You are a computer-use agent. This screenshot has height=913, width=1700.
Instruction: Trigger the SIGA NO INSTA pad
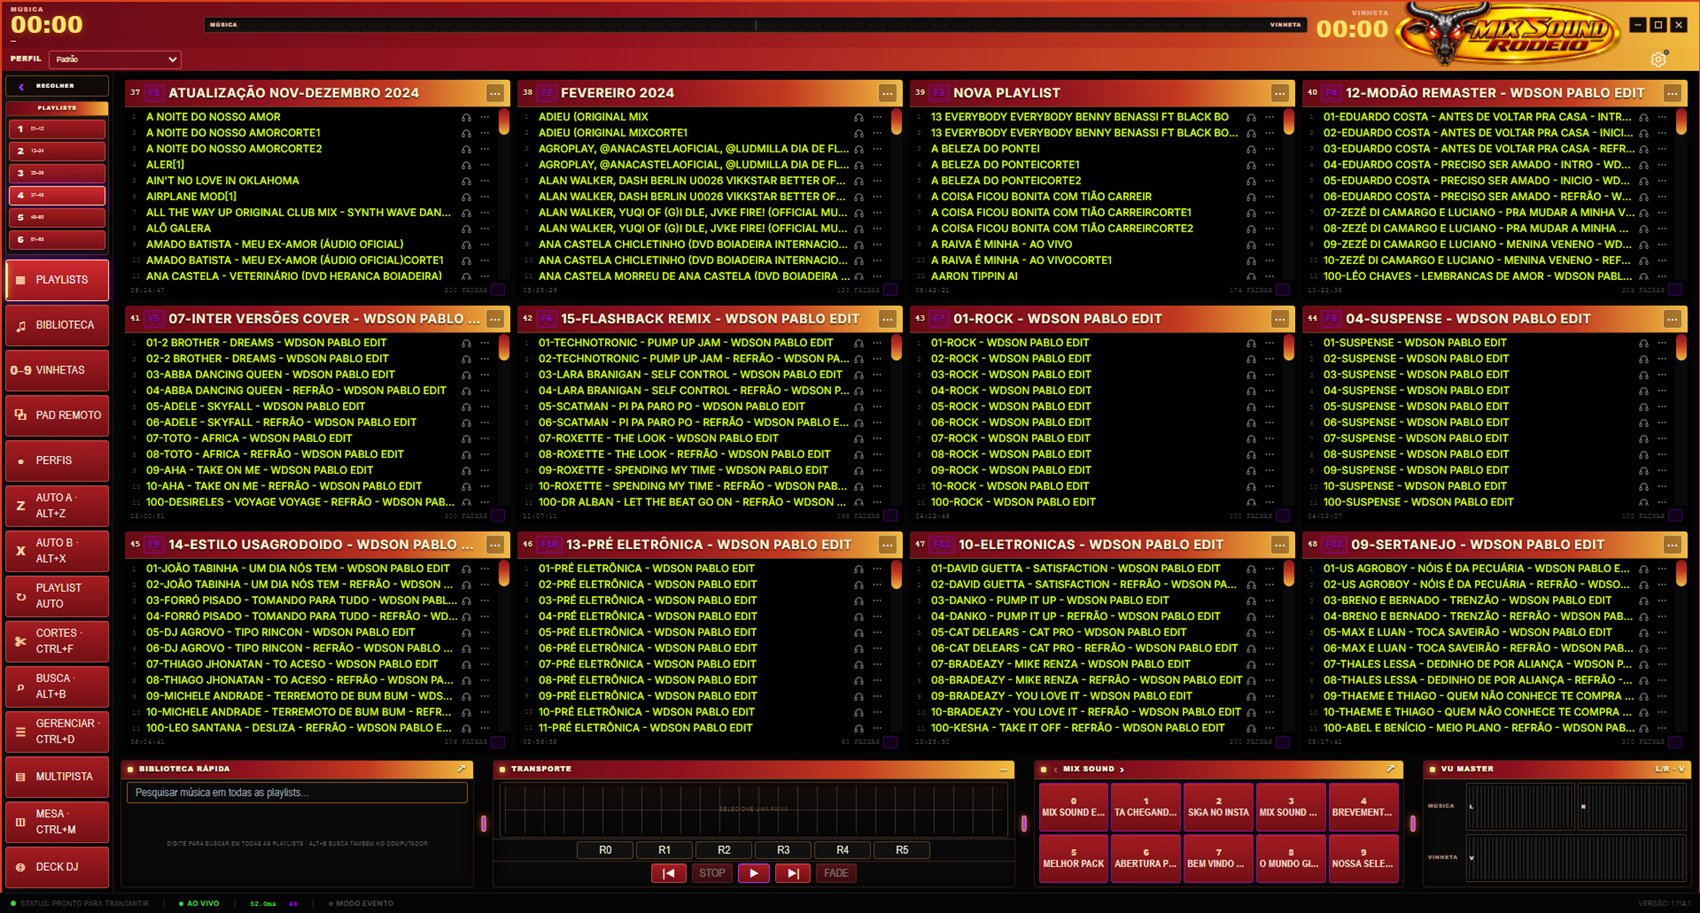(1218, 807)
